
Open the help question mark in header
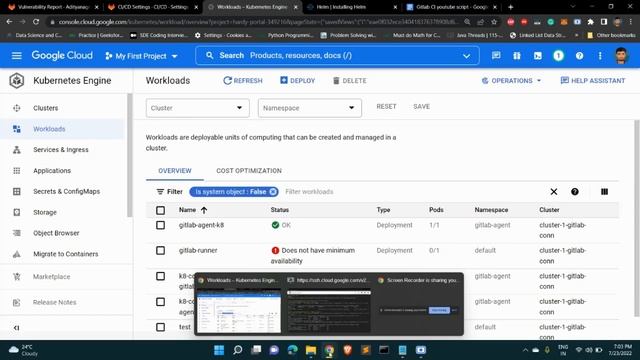tap(579, 56)
